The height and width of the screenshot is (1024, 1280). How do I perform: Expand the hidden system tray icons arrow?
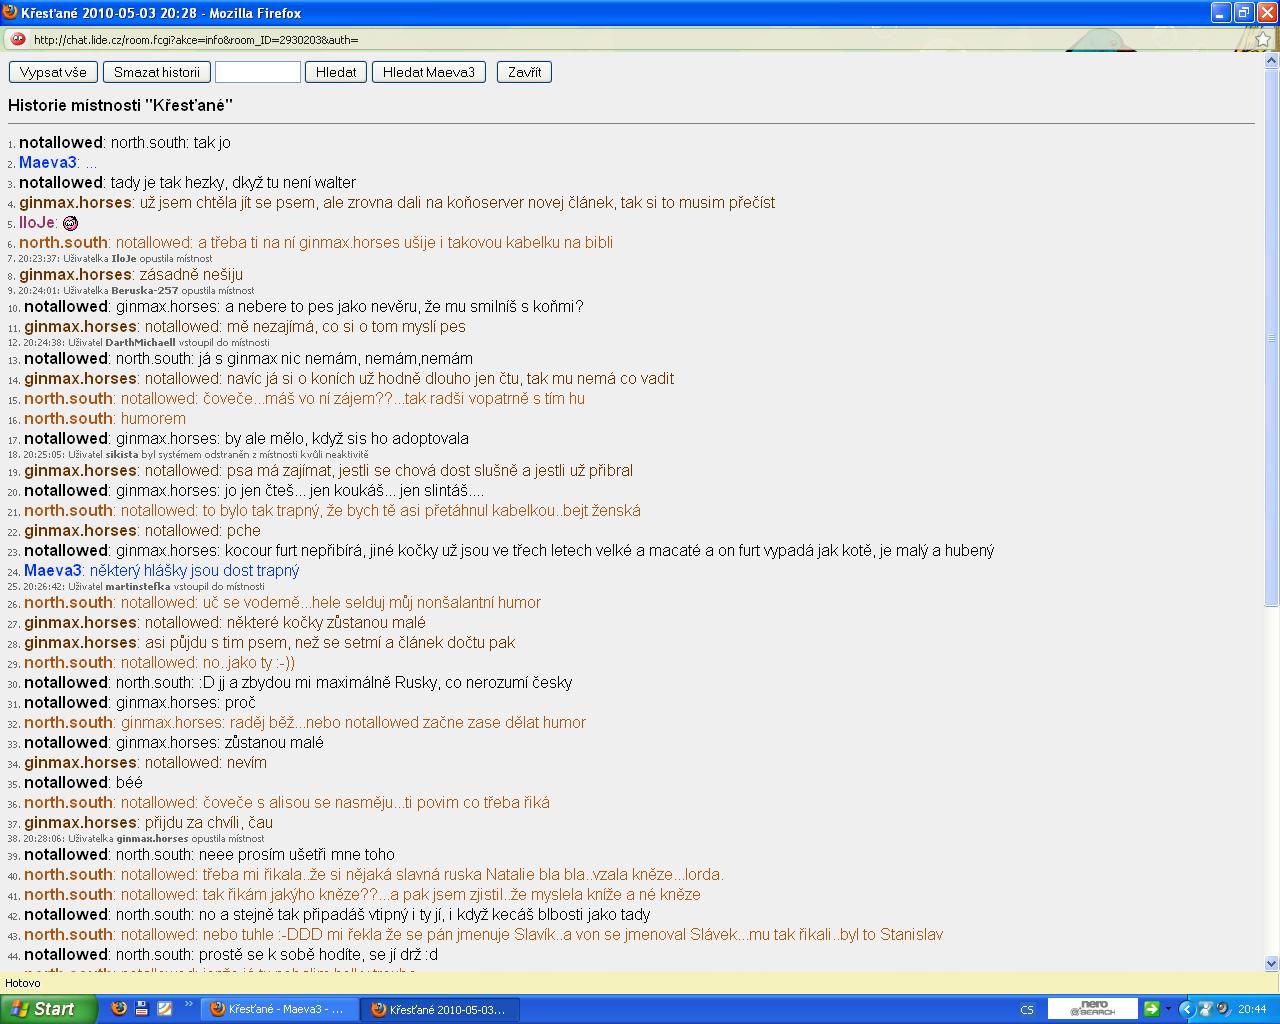[x=1187, y=1009]
